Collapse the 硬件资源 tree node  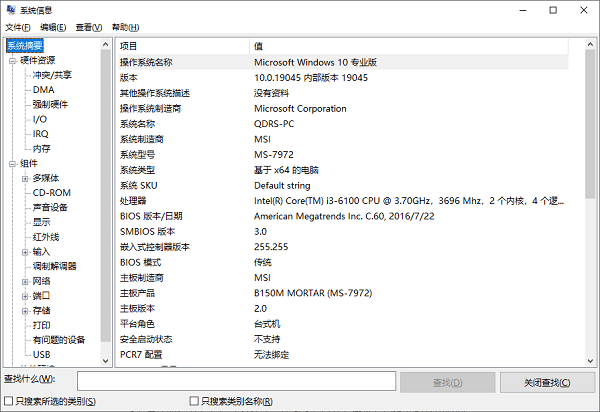(11, 60)
